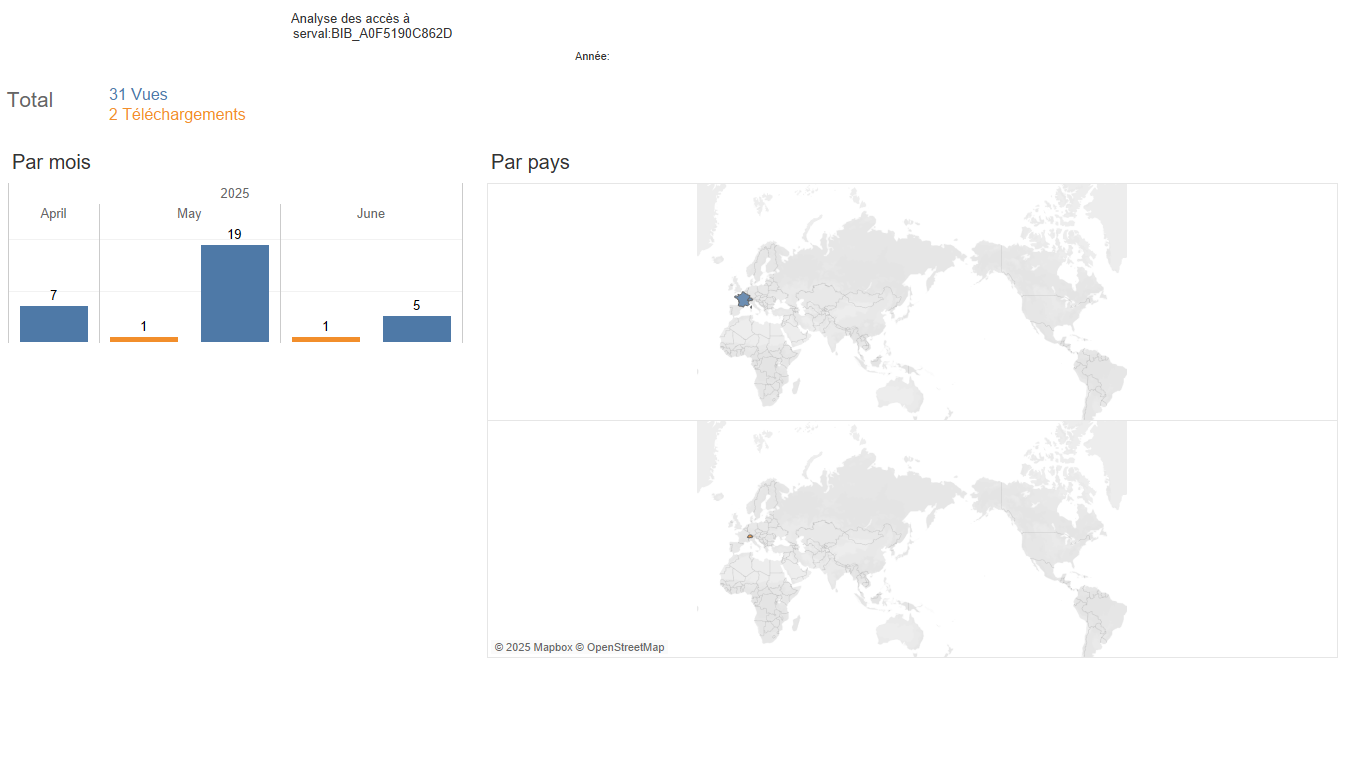The image size is (1366, 768).
Task: Click the "Total" label
Action: click(30, 100)
